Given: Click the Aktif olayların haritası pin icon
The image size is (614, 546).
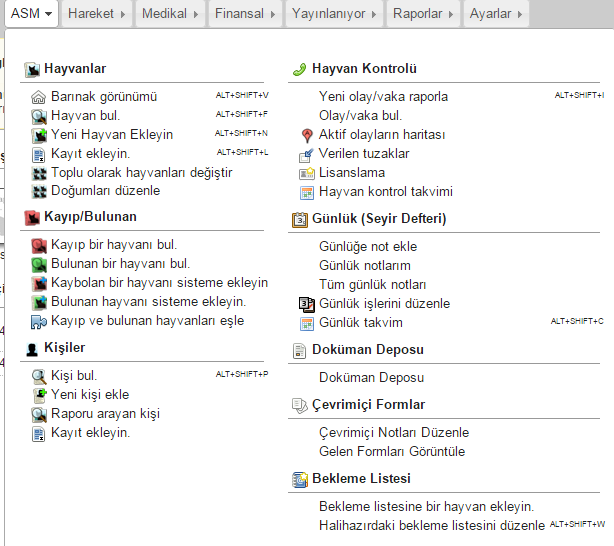Looking at the screenshot, I should pyautogui.click(x=307, y=136).
